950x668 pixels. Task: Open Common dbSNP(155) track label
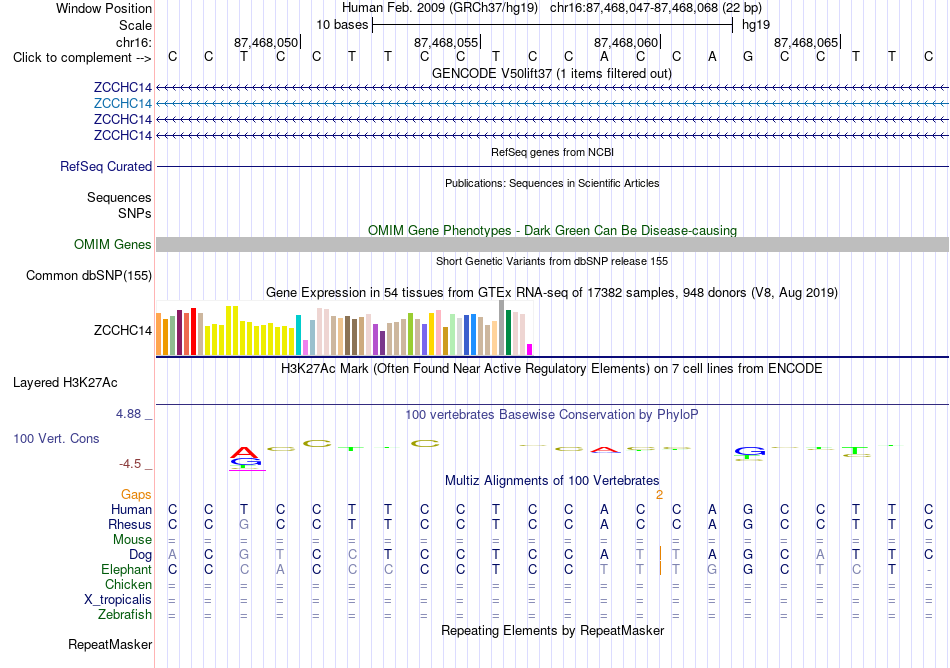click(x=89, y=276)
